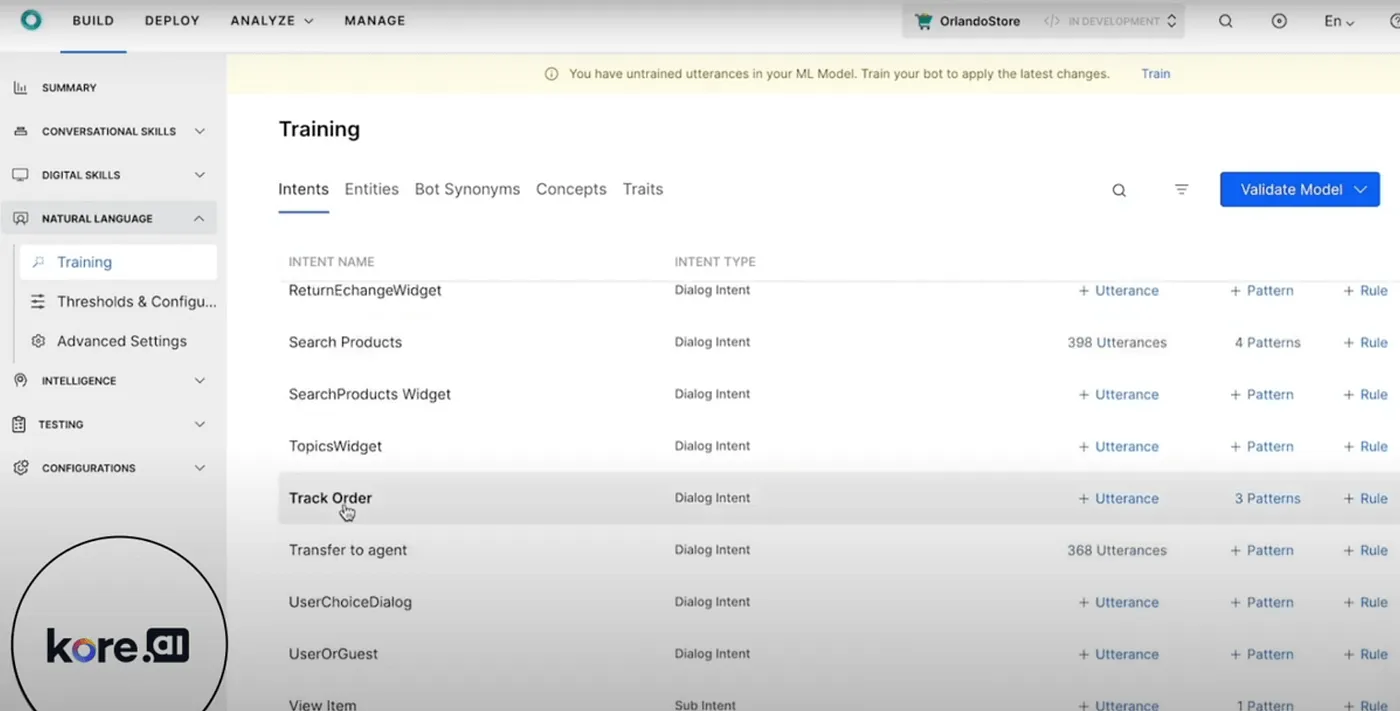
Task: Expand Conversational Skills section
Action: [x=200, y=131]
